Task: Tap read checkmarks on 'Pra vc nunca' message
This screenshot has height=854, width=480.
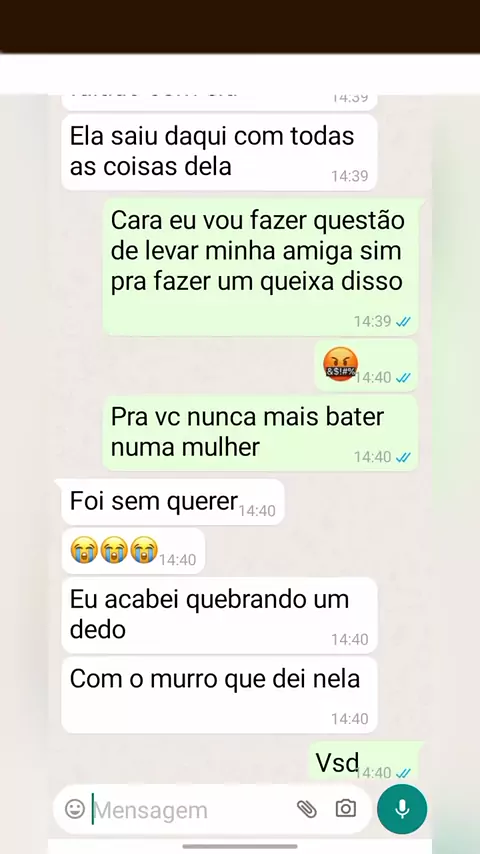Action: tap(403, 458)
